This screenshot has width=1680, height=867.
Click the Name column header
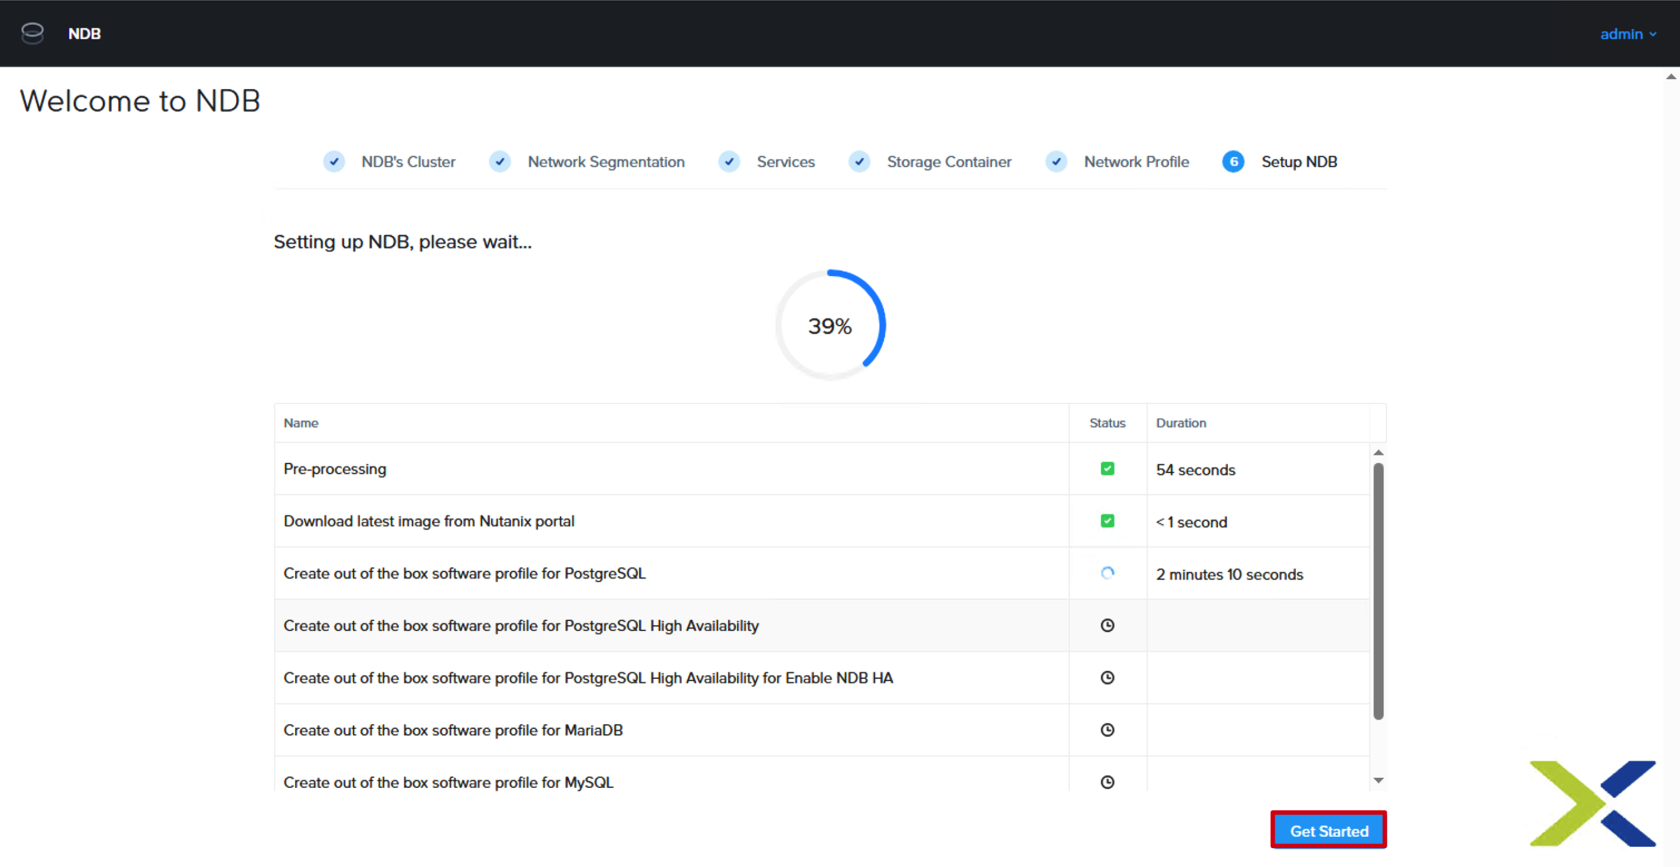click(x=301, y=423)
